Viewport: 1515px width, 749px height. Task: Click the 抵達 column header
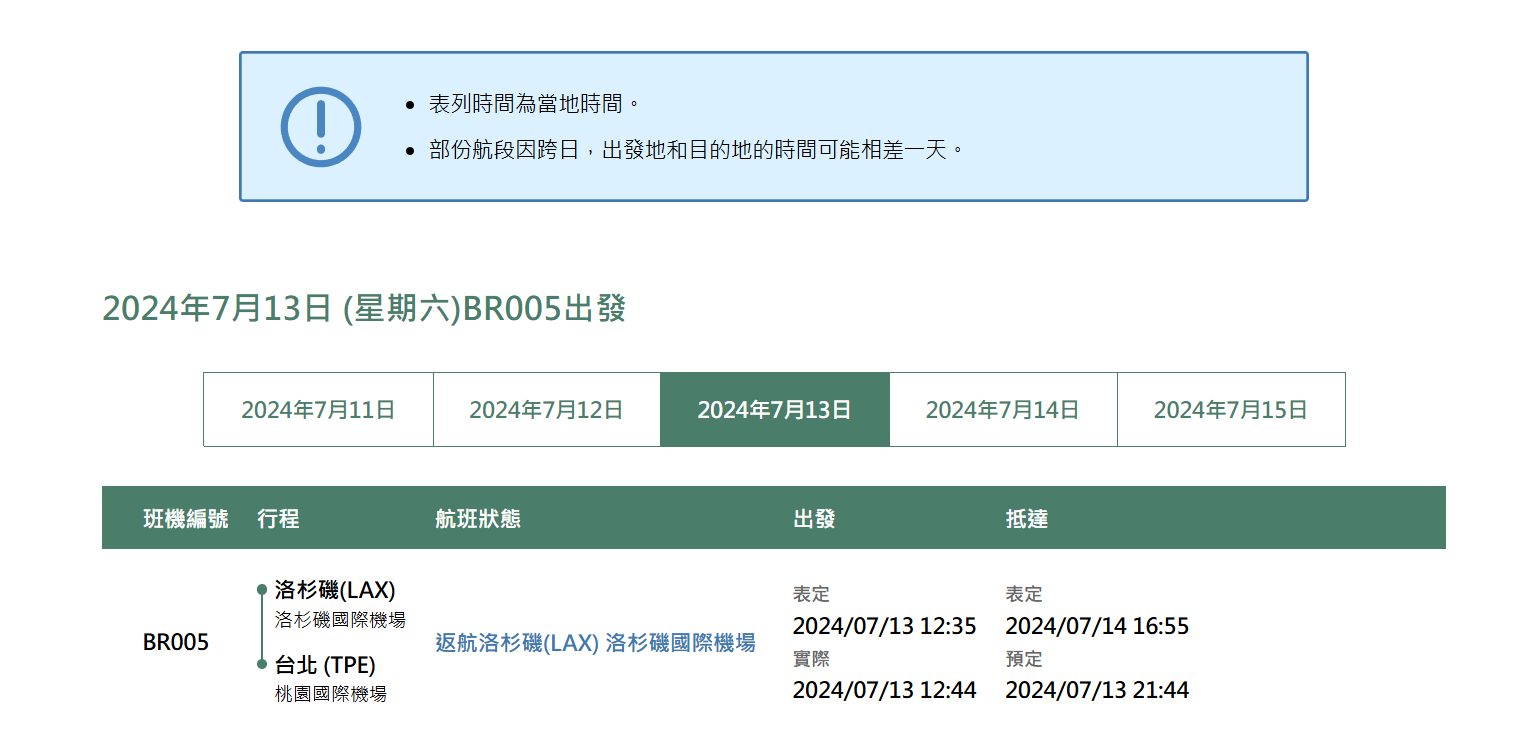1026,518
